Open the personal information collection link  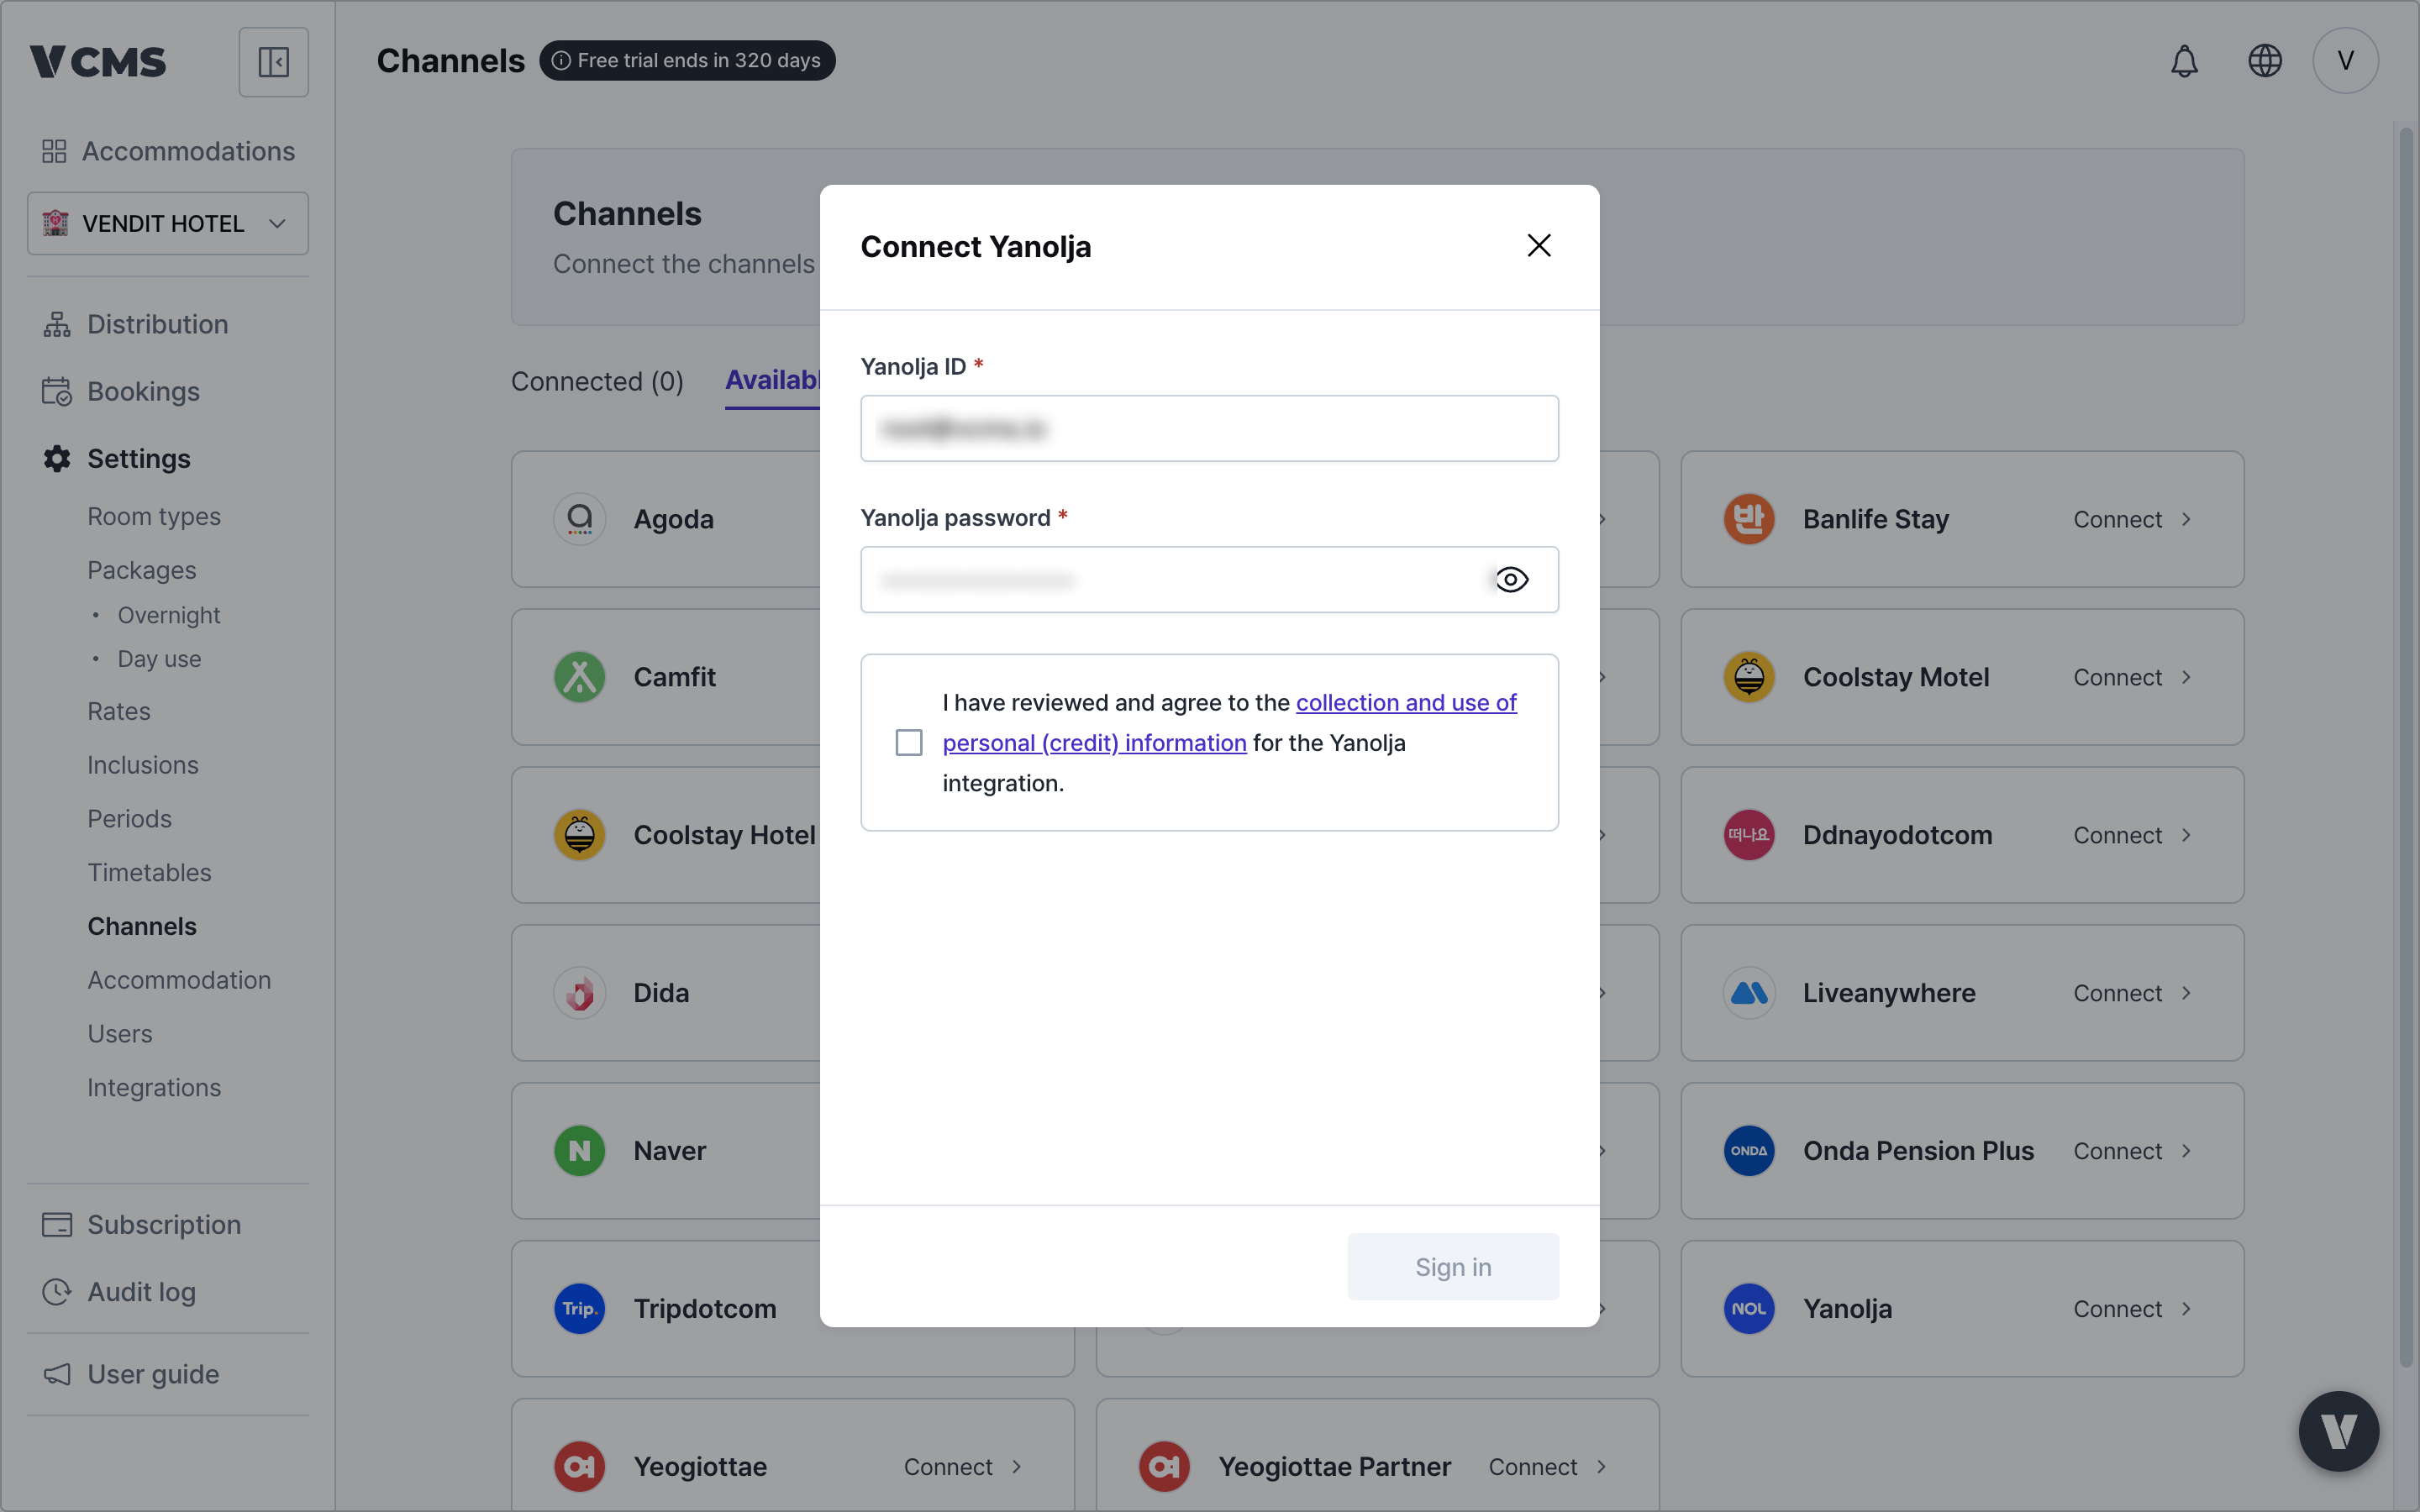coord(1229,722)
